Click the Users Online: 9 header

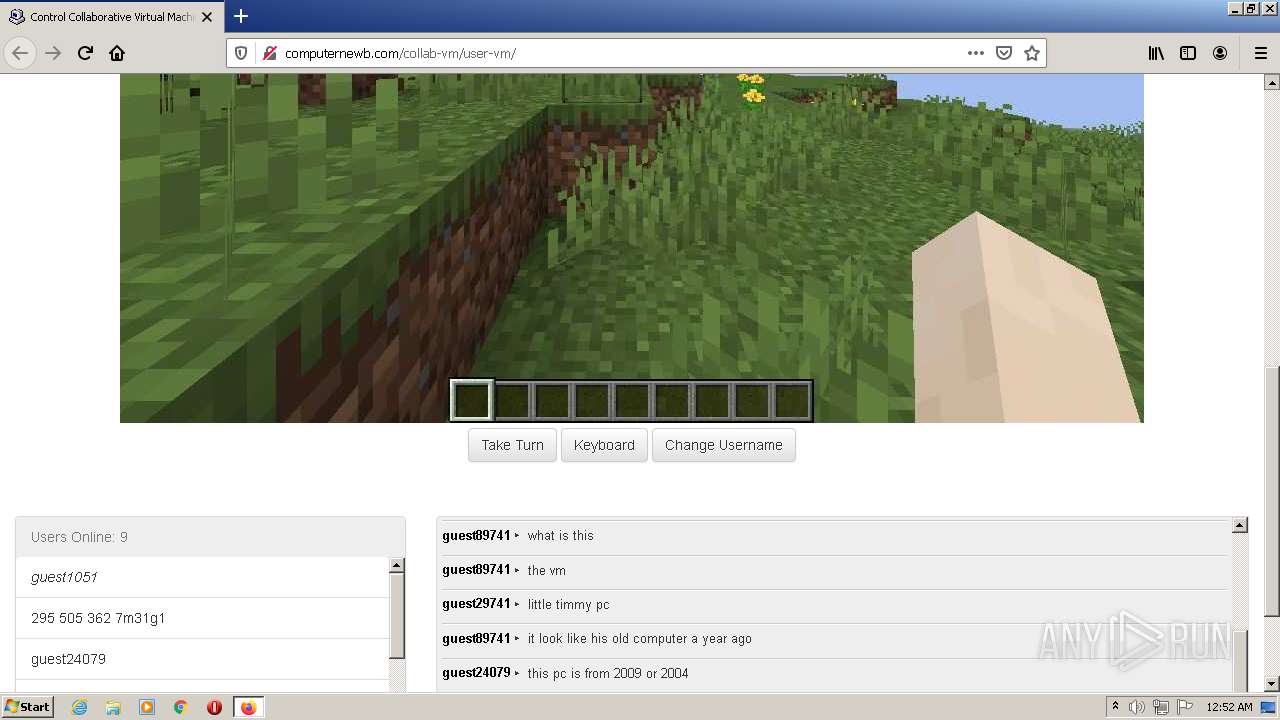210,537
